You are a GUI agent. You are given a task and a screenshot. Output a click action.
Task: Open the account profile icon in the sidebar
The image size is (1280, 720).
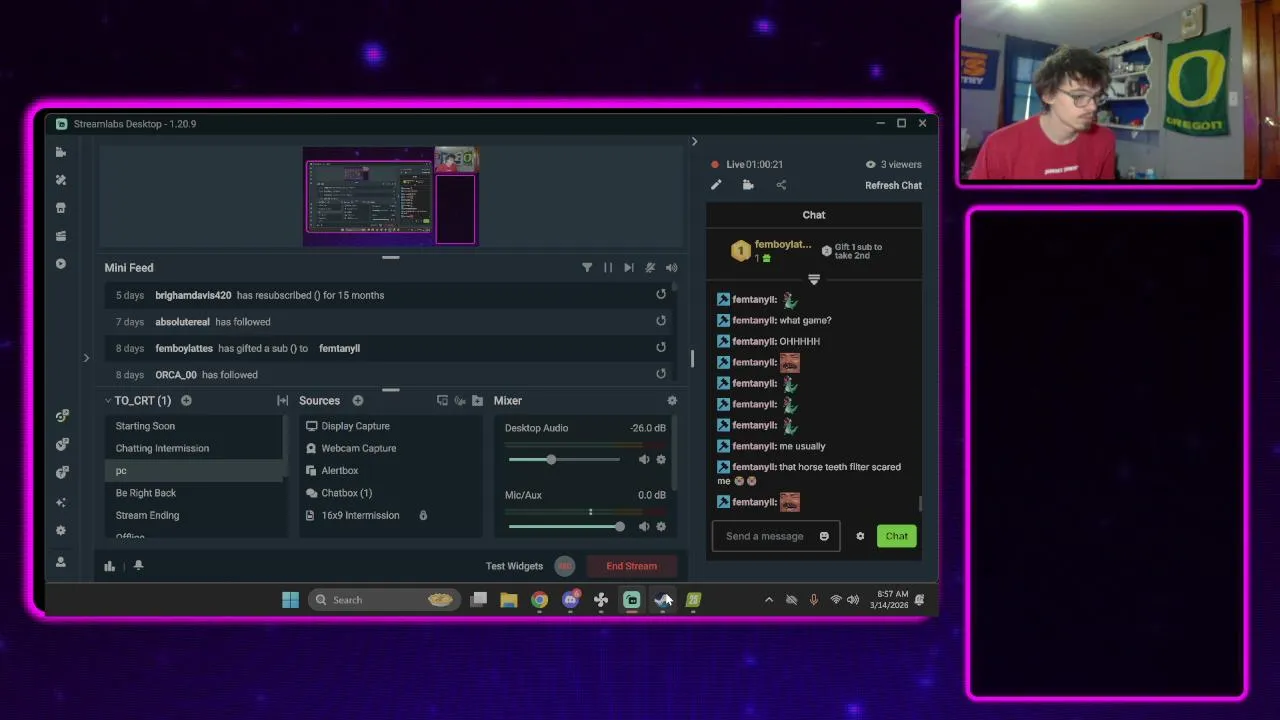(61, 562)
